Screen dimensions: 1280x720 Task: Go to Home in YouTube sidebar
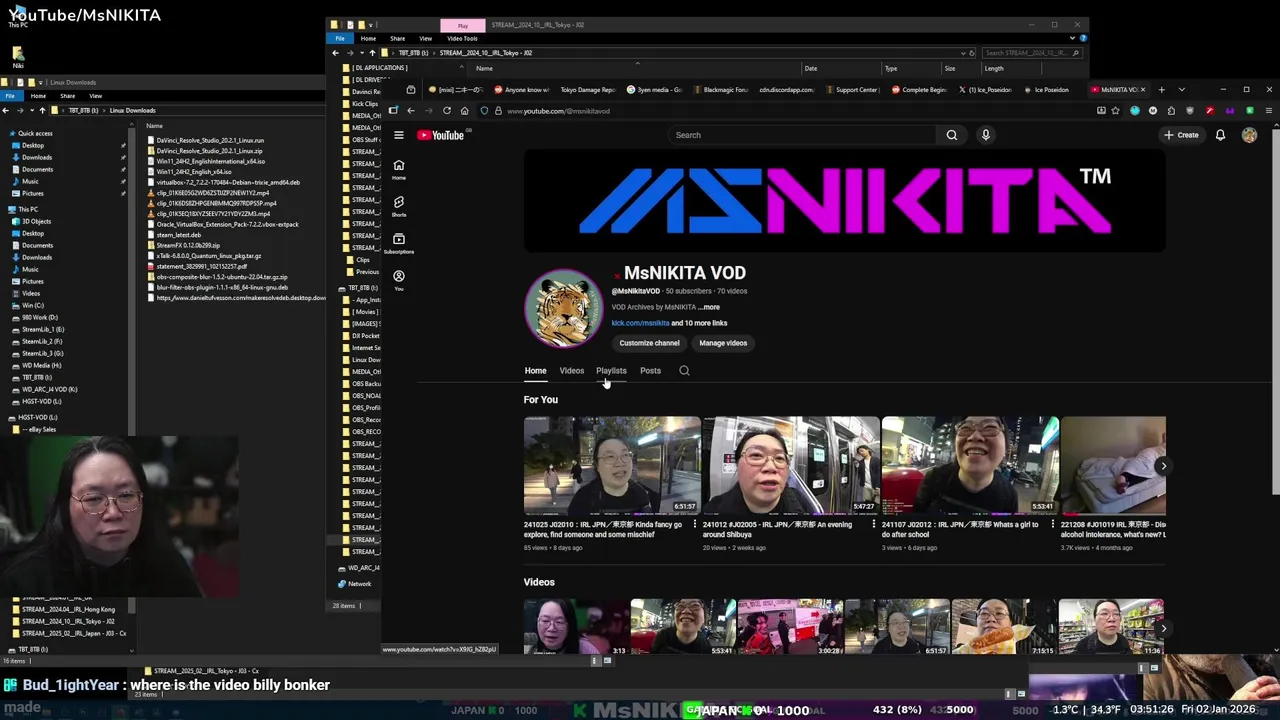(398, 169)
